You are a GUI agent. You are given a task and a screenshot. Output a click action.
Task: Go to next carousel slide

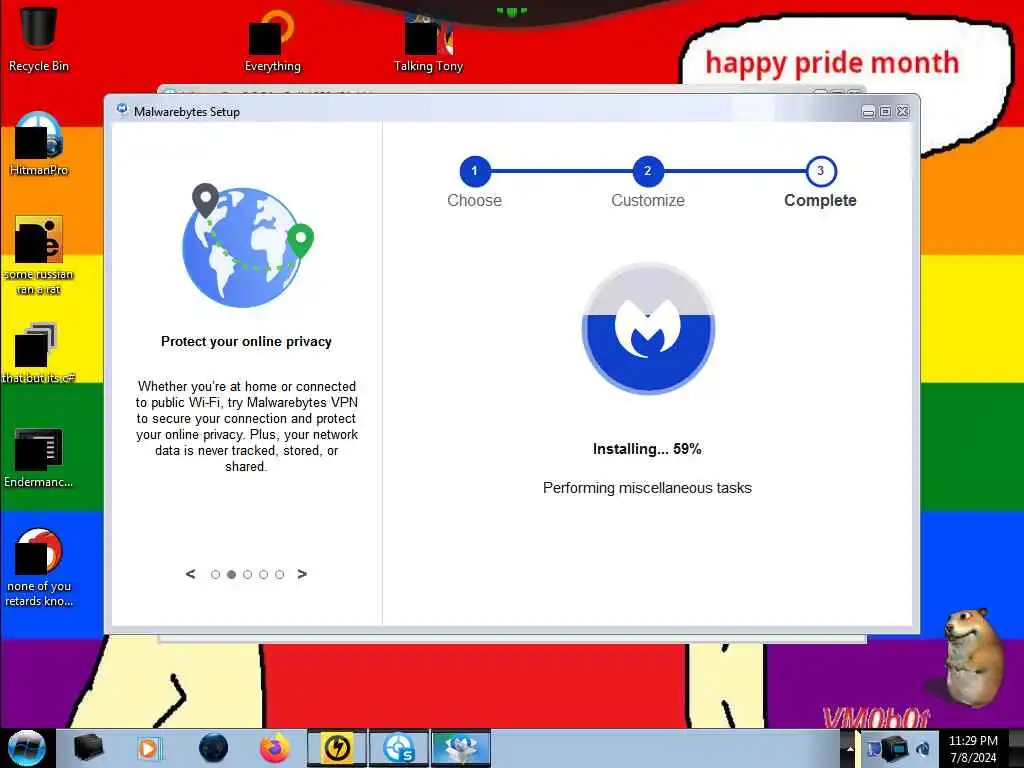click(302, 574)
